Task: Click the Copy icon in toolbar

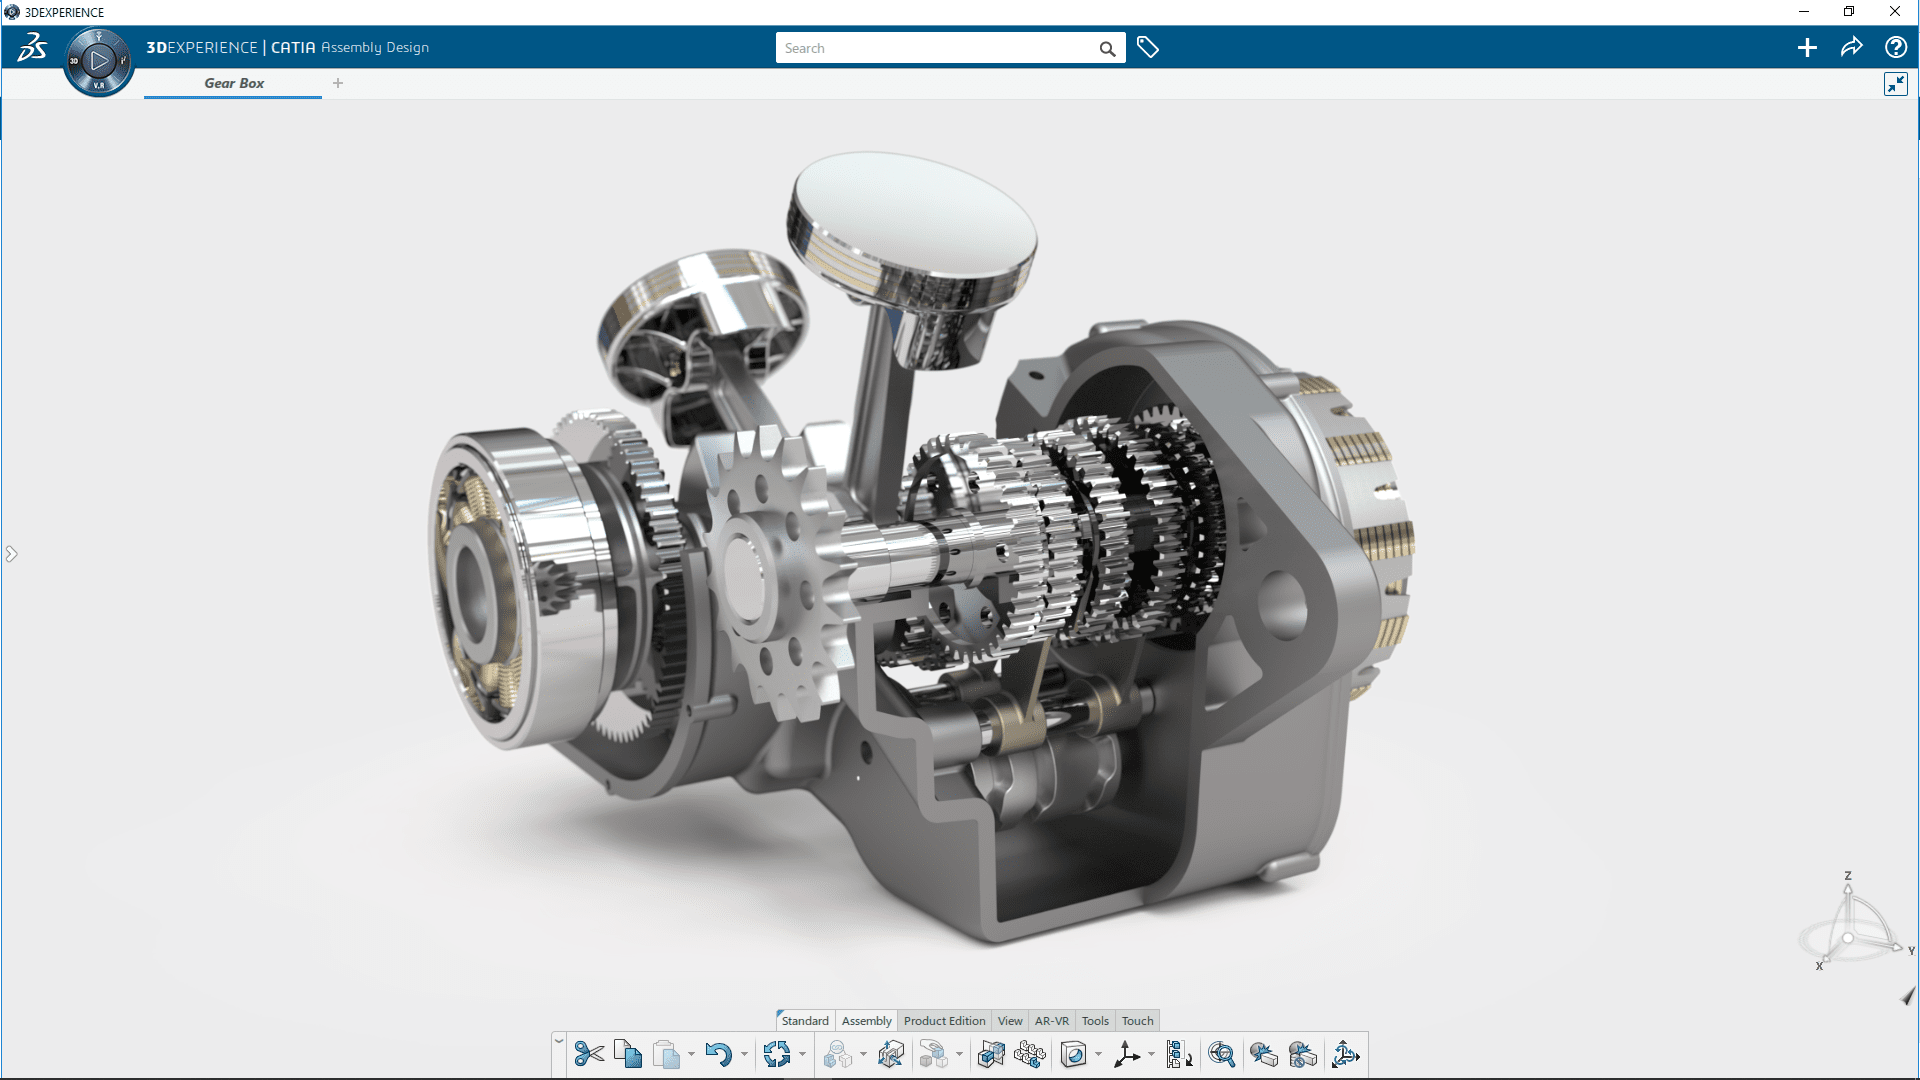Action: pos(628,1054)
